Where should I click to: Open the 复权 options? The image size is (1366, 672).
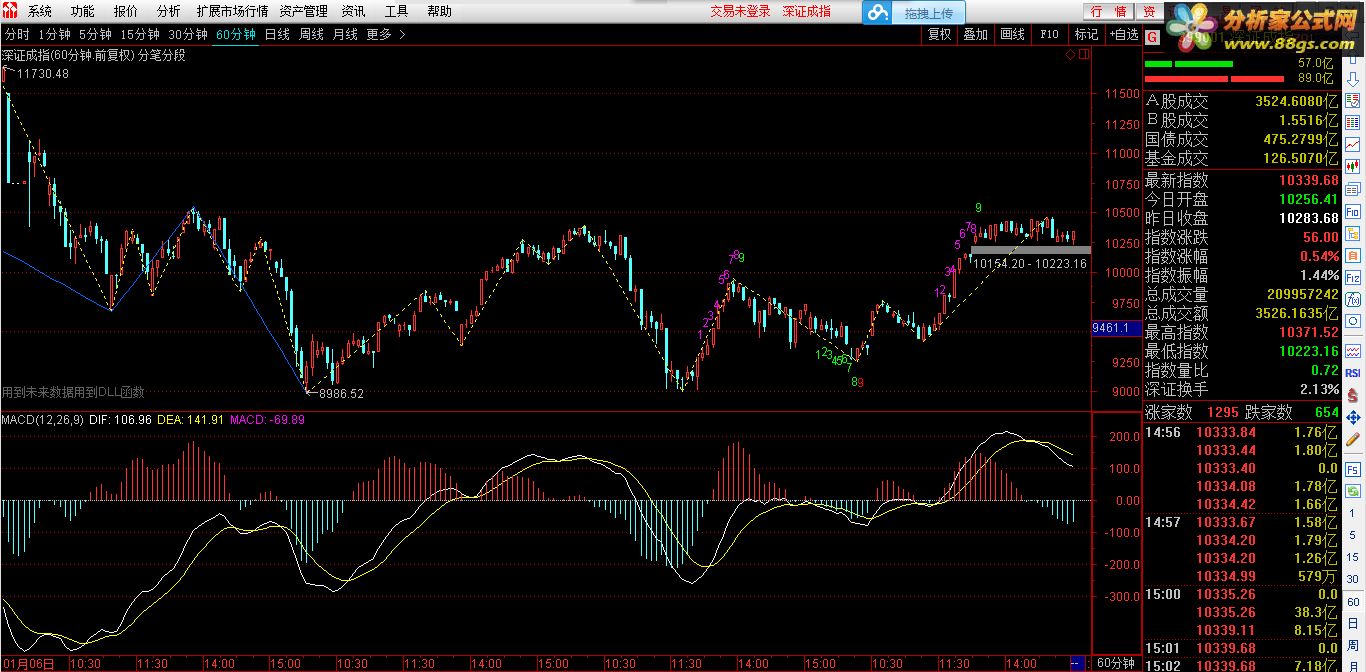coord(939,34)
